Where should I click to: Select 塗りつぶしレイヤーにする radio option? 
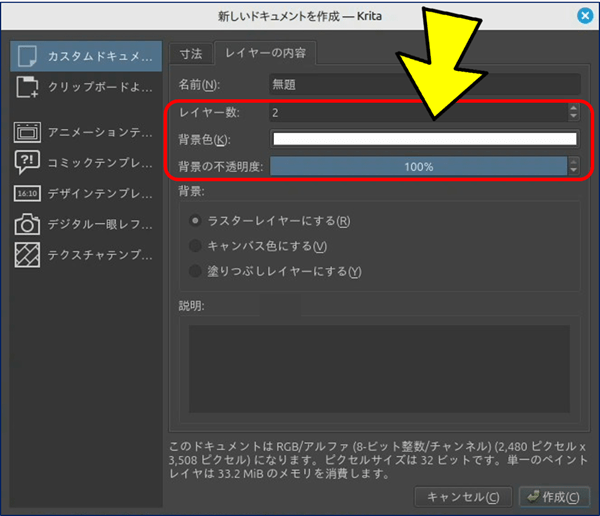tap(196, 271)
